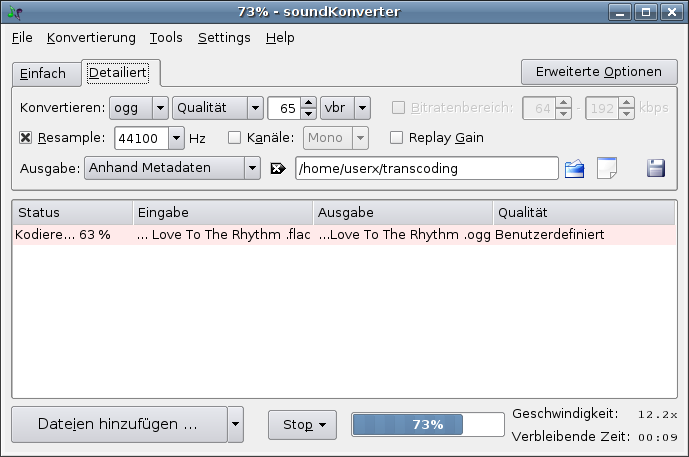Click the soundKonverter title bar app icon

12,12
